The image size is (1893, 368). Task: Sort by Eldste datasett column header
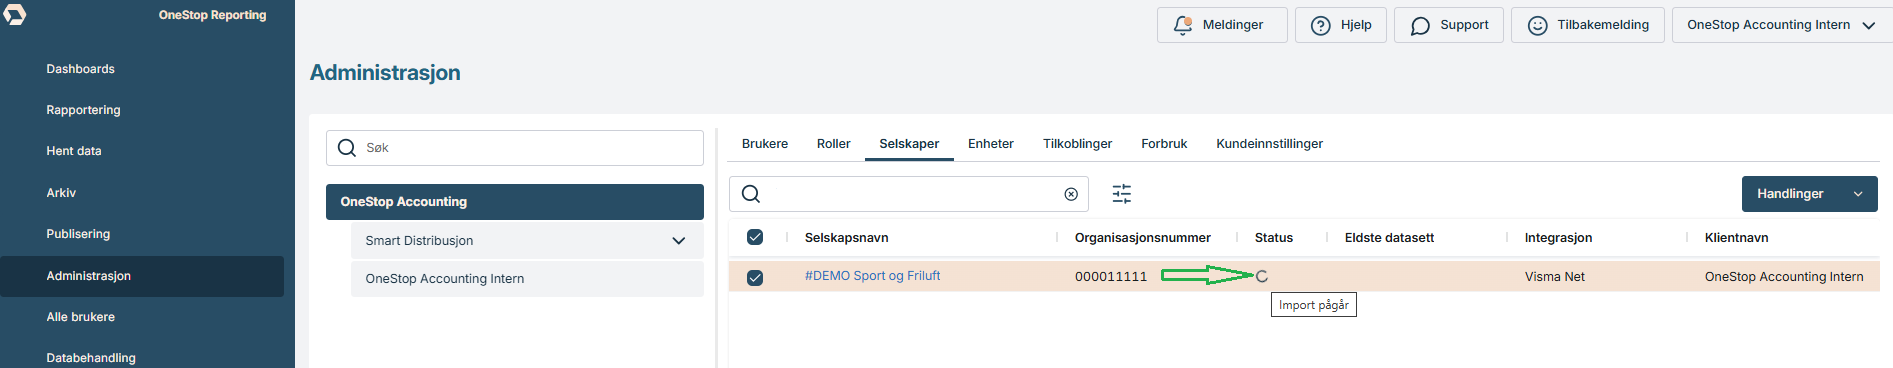pos(1389,238)
